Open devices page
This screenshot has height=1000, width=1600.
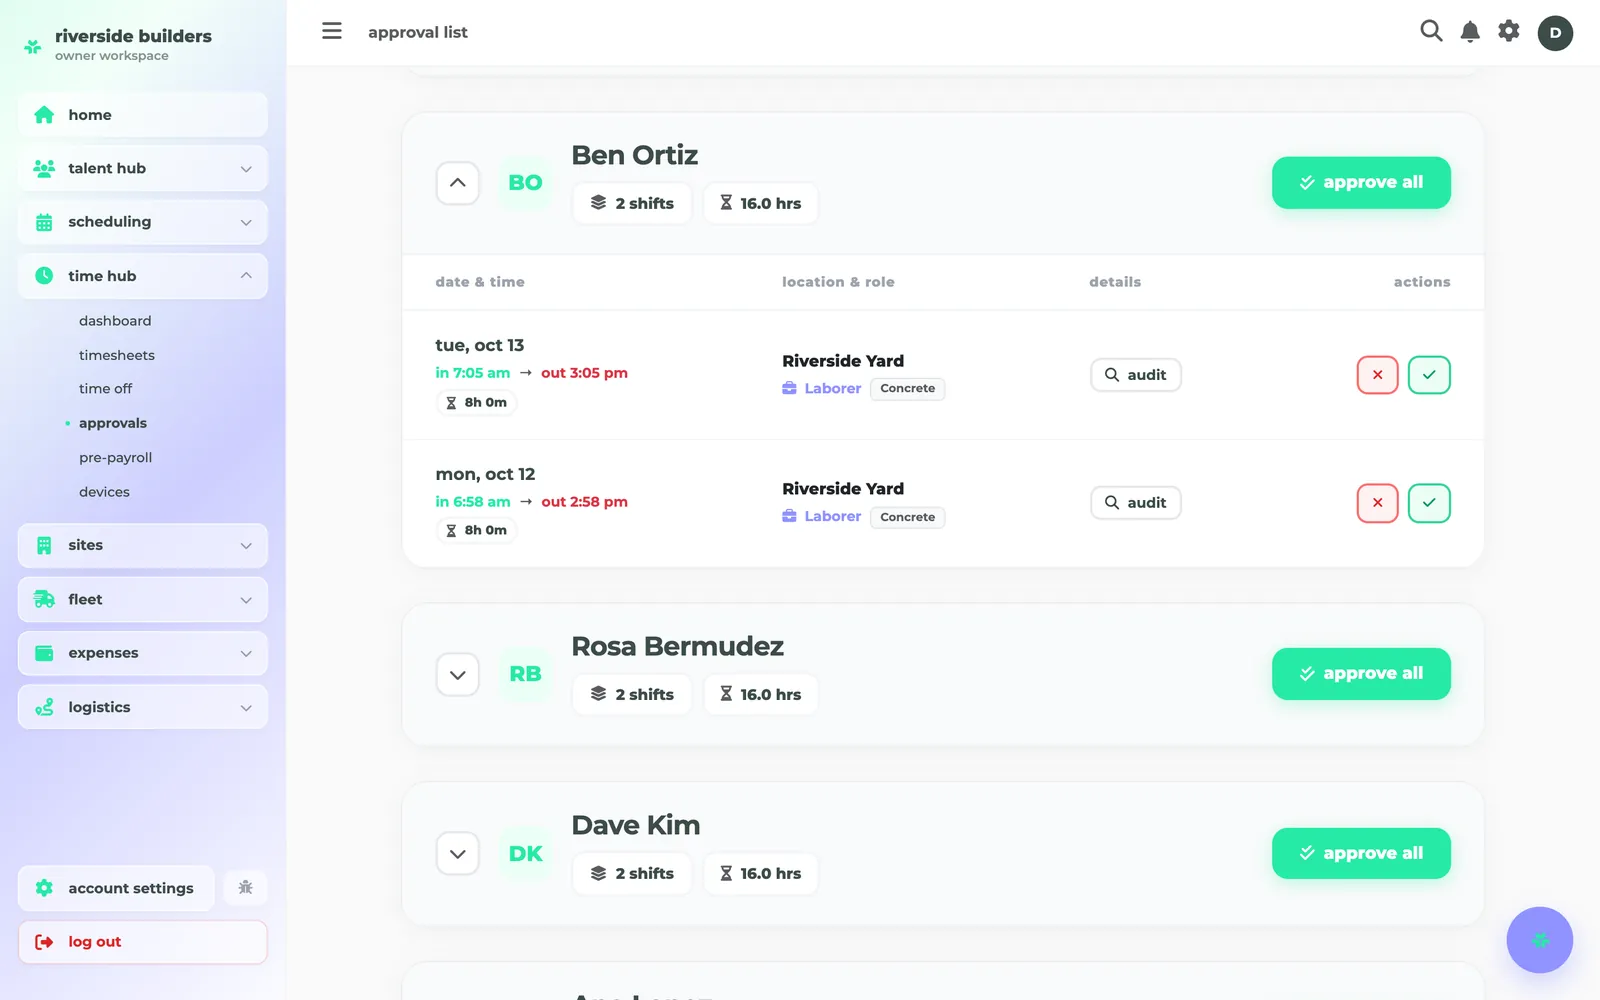(105, 492)
